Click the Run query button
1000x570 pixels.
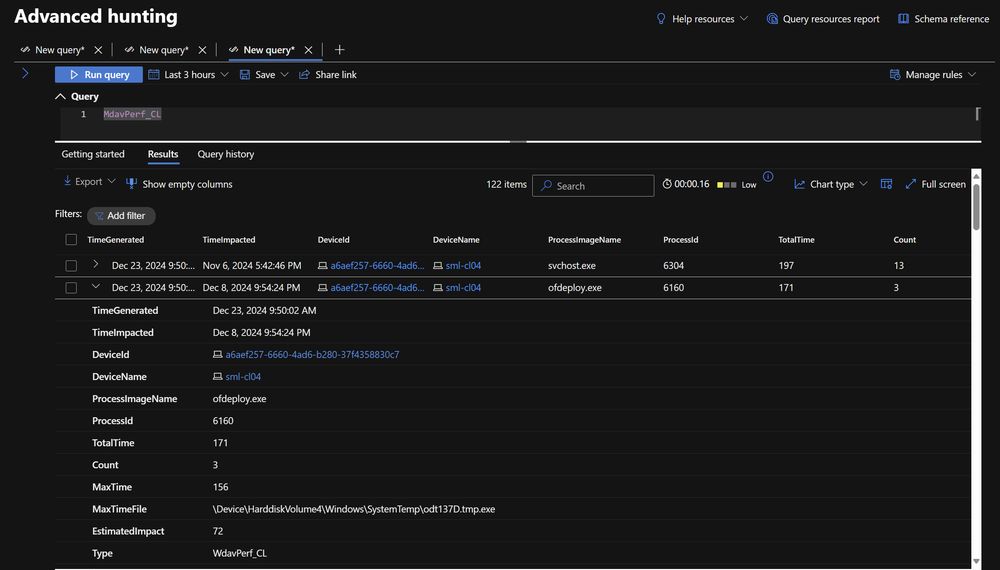pyautogui.click(x=101, y=75)
